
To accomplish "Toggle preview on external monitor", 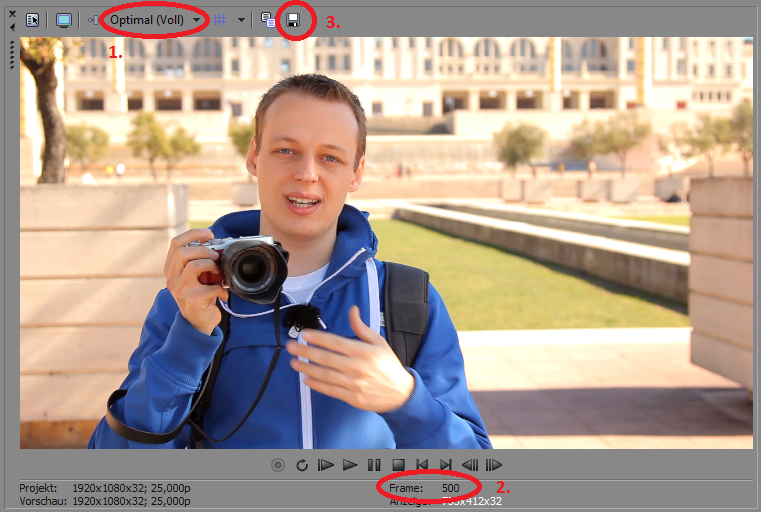I will click(64, 20).
